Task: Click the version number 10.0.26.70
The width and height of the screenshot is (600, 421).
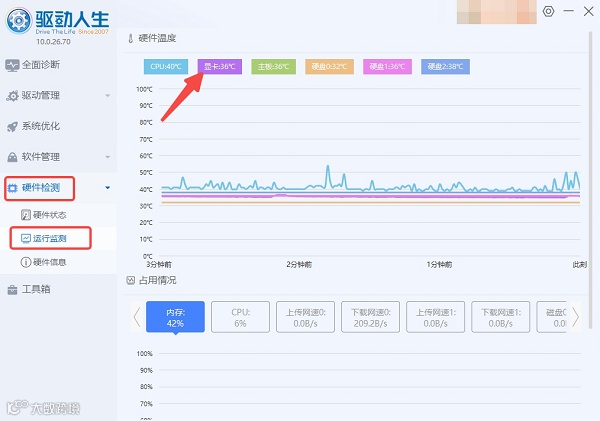Action: pos(53,42)
